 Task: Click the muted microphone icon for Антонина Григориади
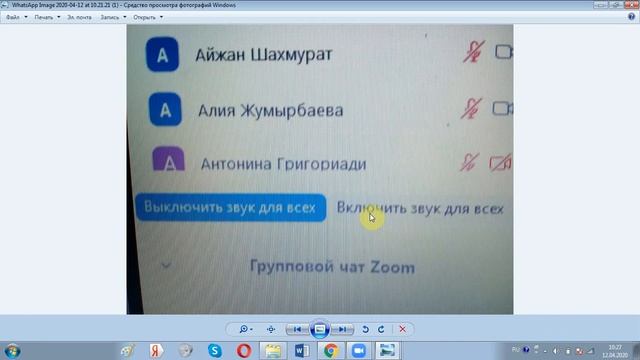[x=469, y=162]
